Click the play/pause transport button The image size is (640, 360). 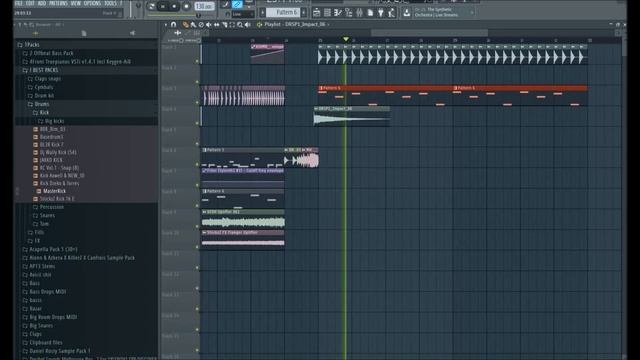tap(163, 6)
